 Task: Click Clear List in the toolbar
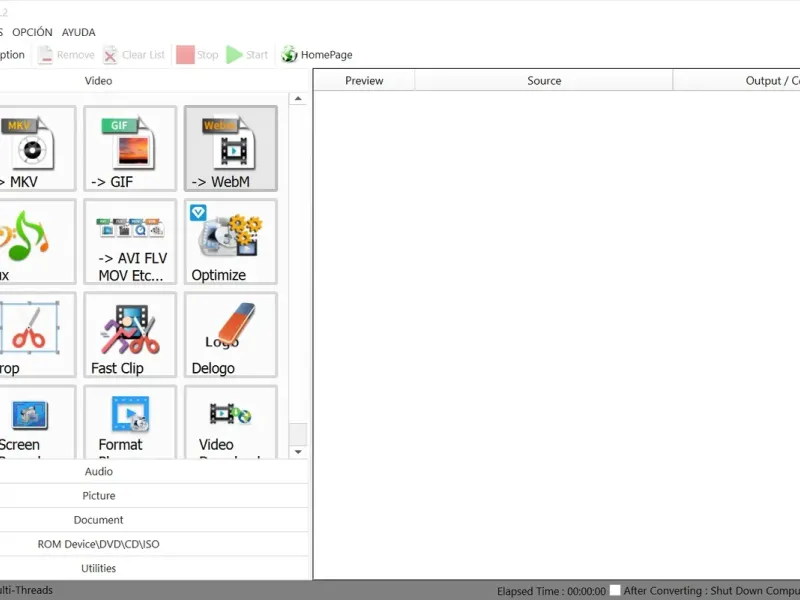[134, 55]
